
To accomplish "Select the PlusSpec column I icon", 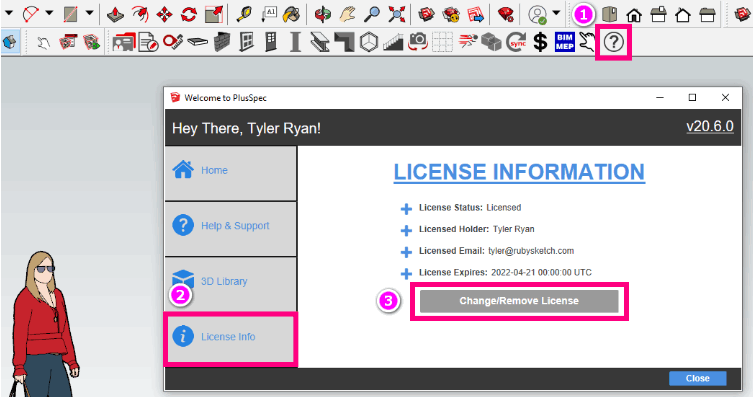I will point(295,42).
